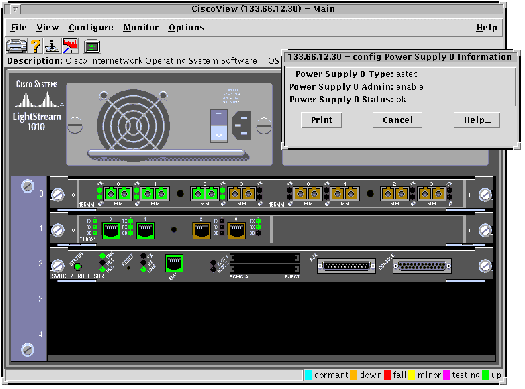Screen dimensions: 525x389
Task: Open the CiscoView window menu button
Action: coord(15,9)
